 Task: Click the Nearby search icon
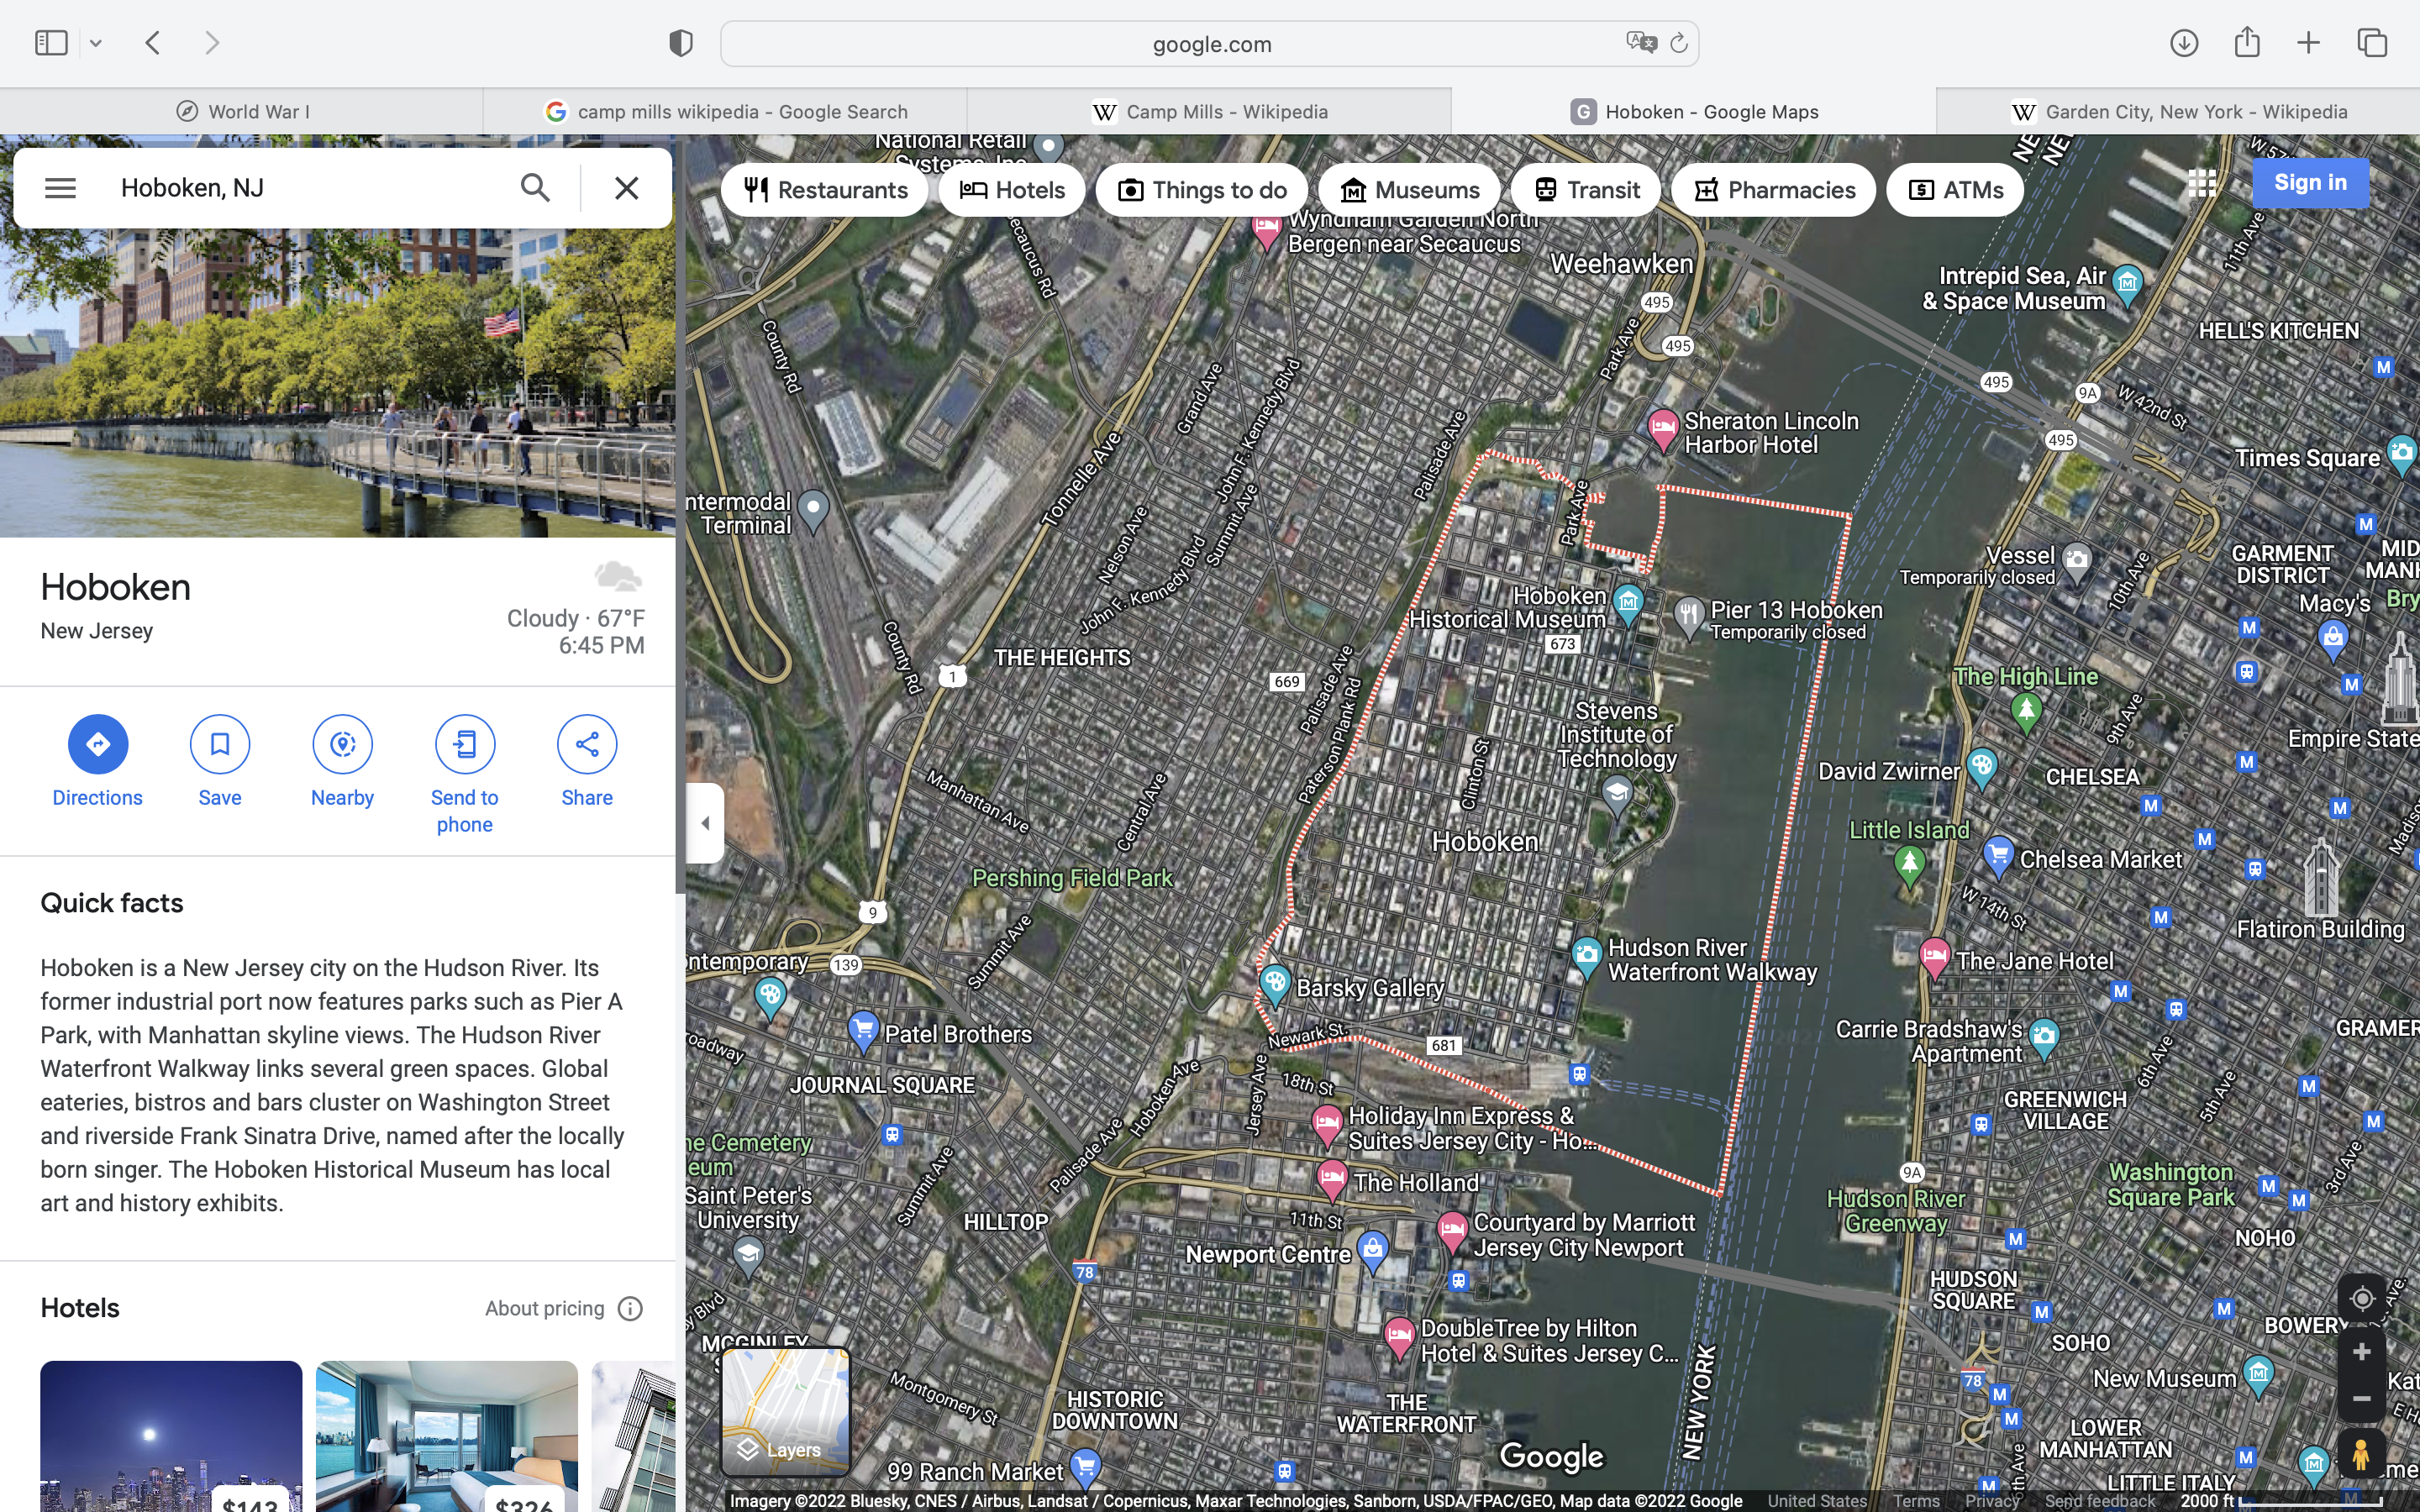[342, 744]
